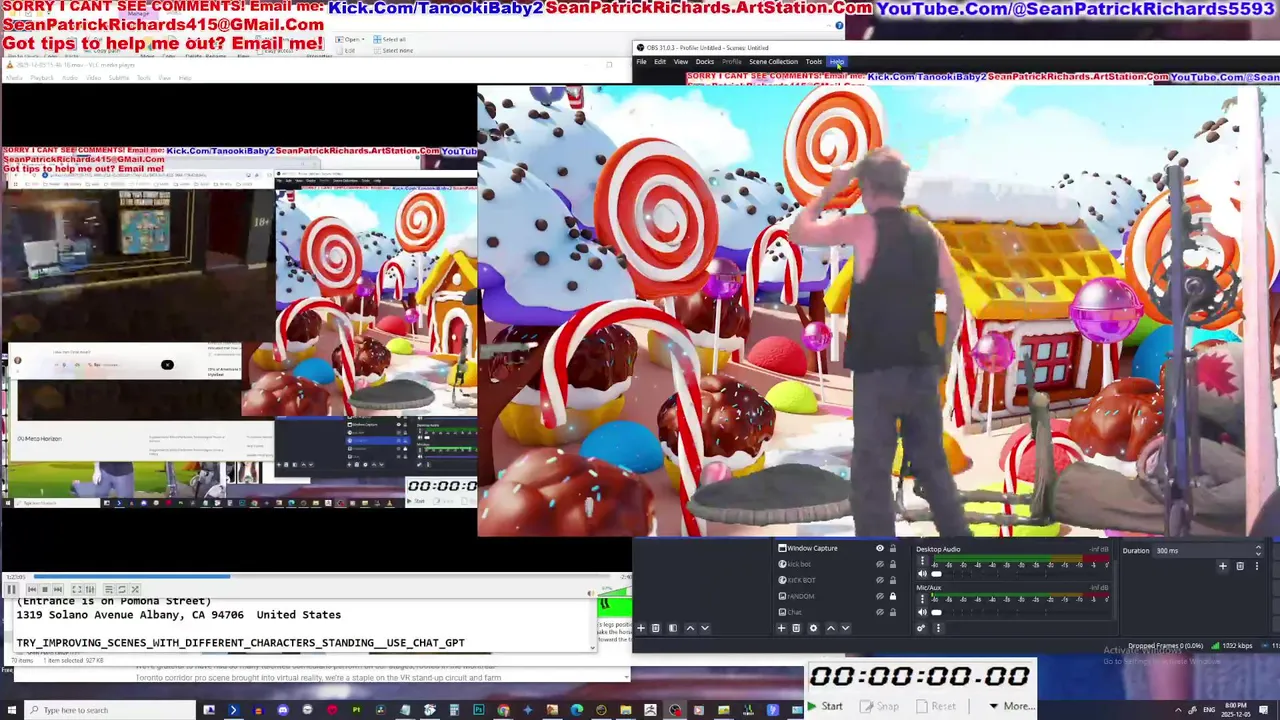Open VLC extended settings panel
This screenshot has height=720, width=1280.
click(x=90, y=589)
